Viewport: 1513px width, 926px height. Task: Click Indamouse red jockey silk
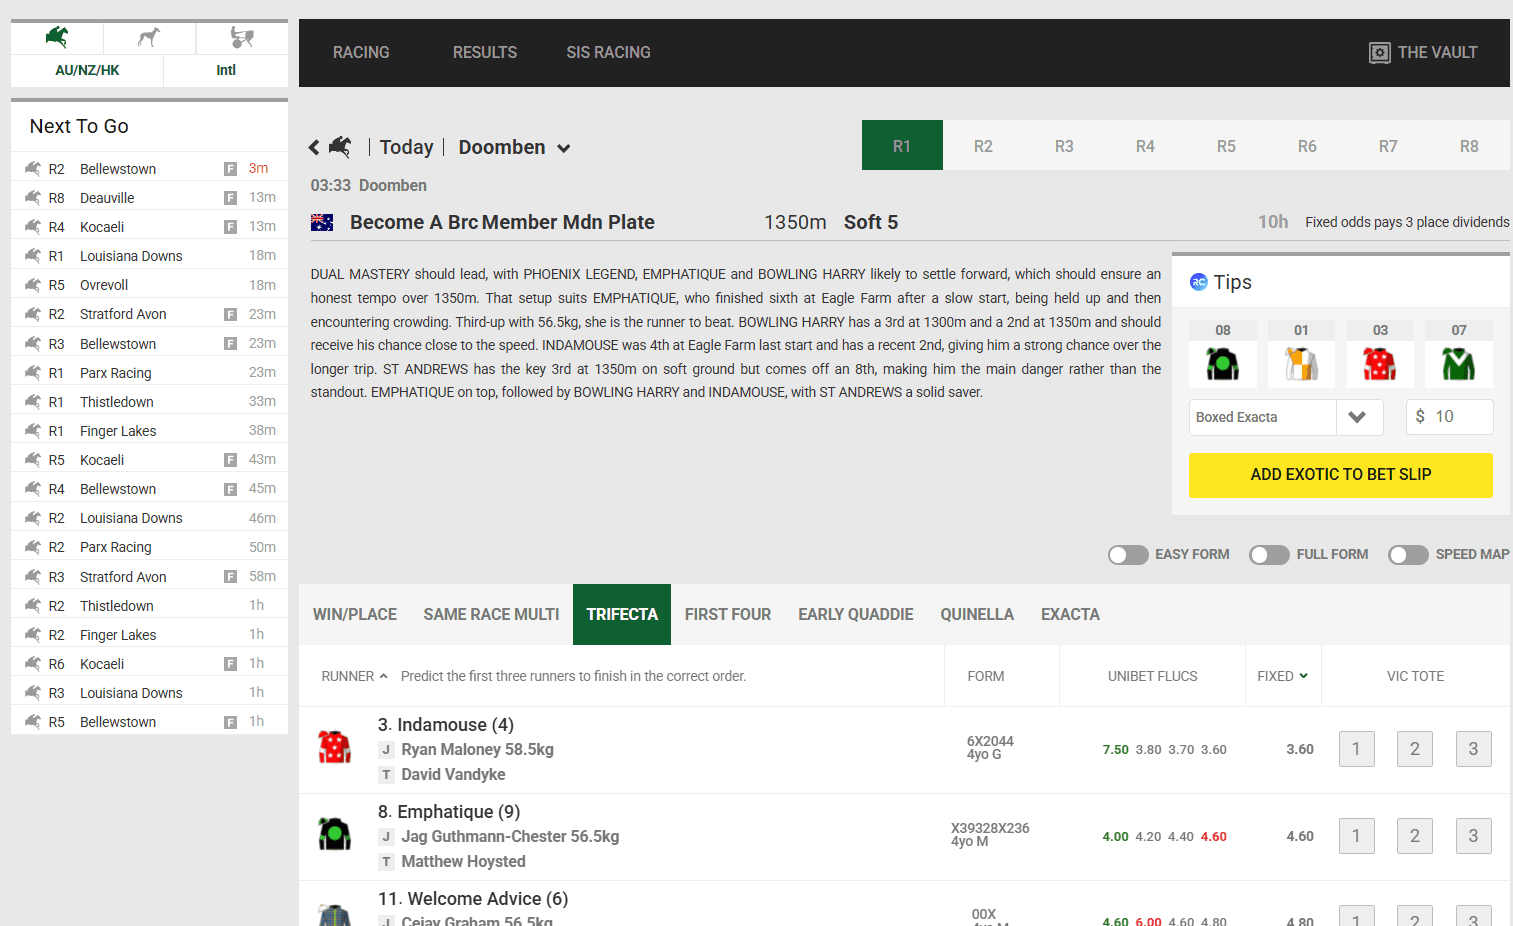(x=334, y=747)
